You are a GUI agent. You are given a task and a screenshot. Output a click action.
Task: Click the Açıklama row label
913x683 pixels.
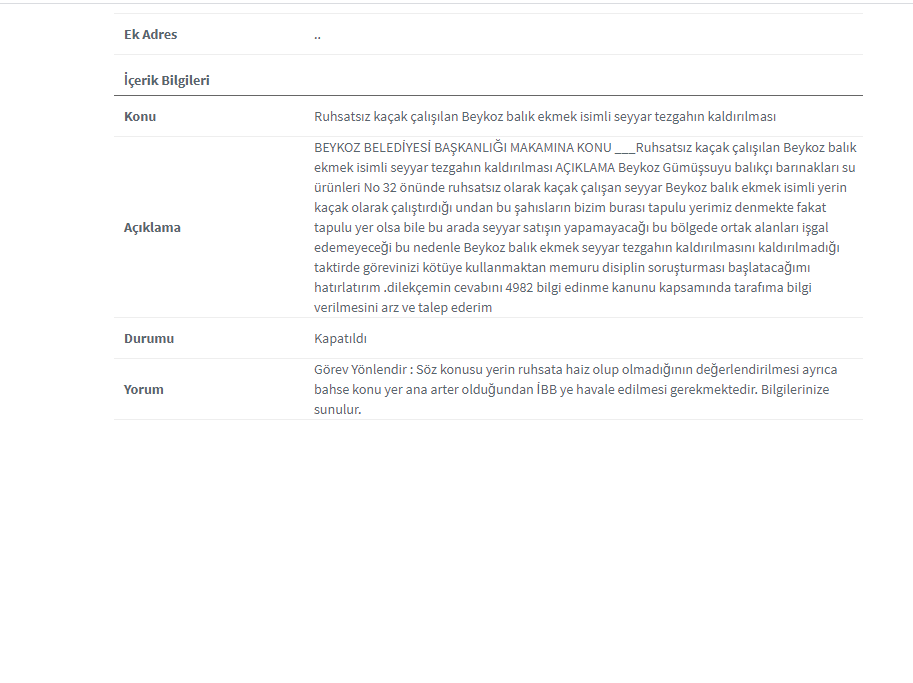[x=152, y=227]
